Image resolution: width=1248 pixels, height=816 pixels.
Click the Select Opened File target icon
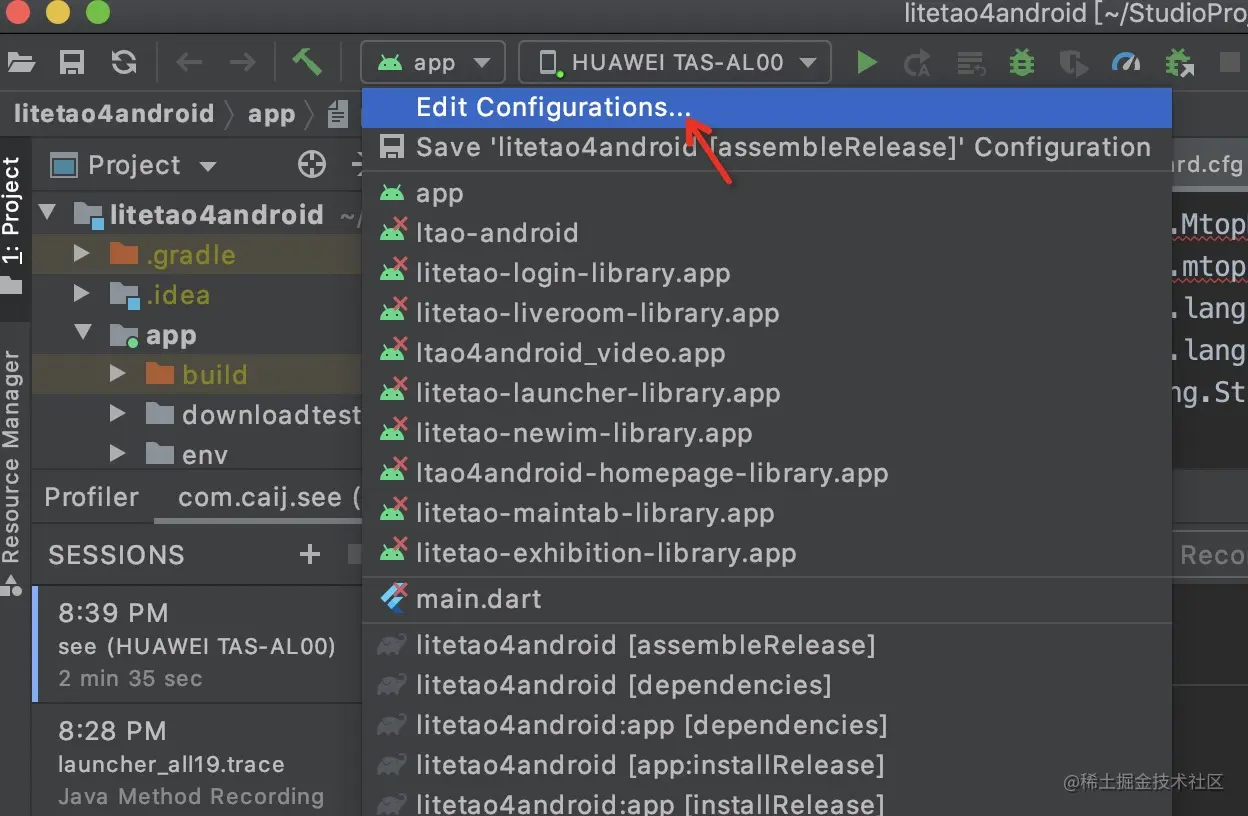click(312, 164)
